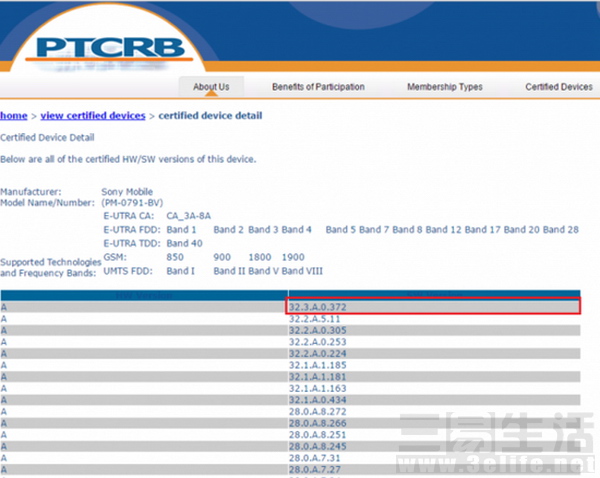Select SW version 32.1.A.1.163

[317, 388]
